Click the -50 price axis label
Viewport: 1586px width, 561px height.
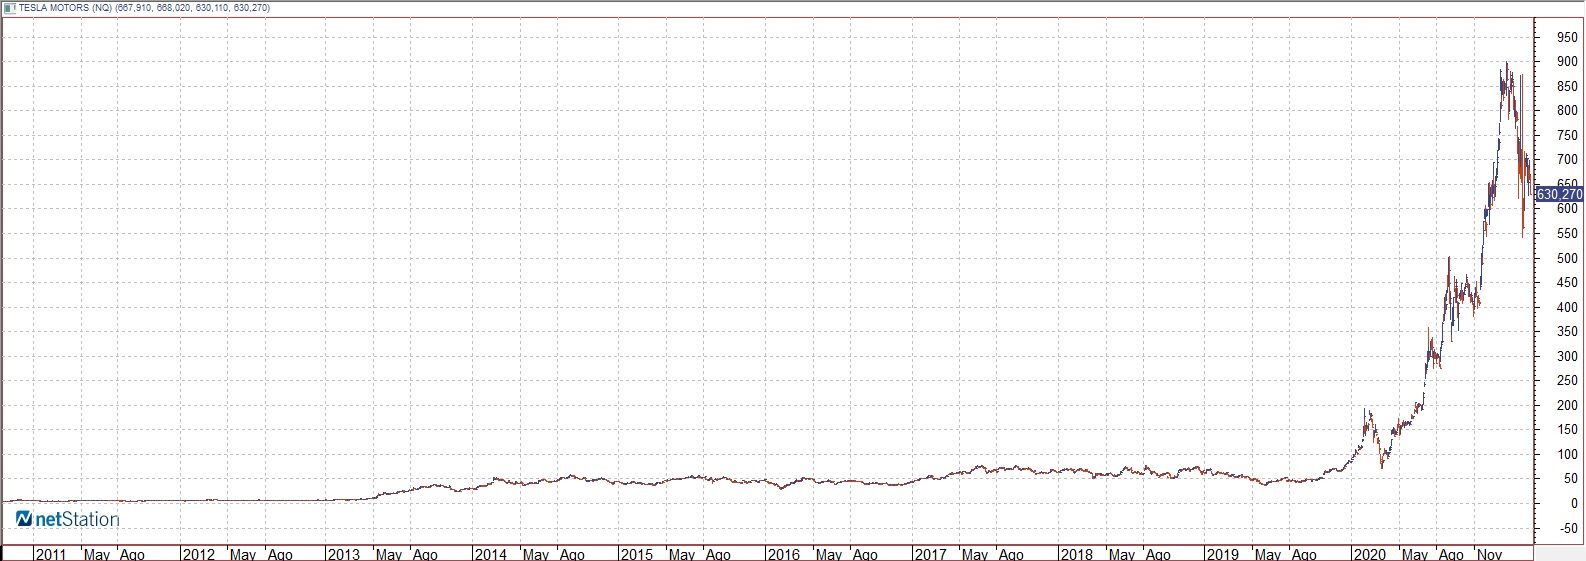click(x=1568, y=529)
